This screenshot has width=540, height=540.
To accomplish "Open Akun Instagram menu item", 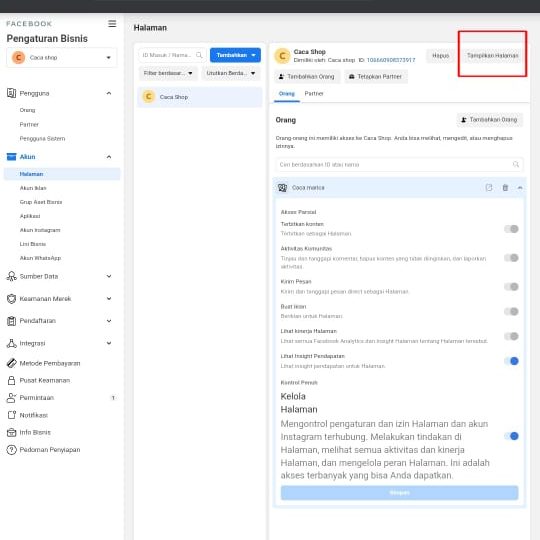I will [40, 230].
